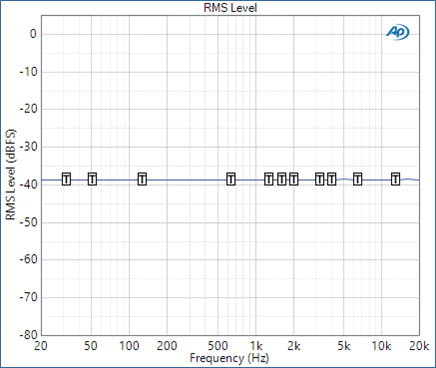Click the T marker immediately left of 2k
This screenshot has height=368, width=436.
point(282,179)
